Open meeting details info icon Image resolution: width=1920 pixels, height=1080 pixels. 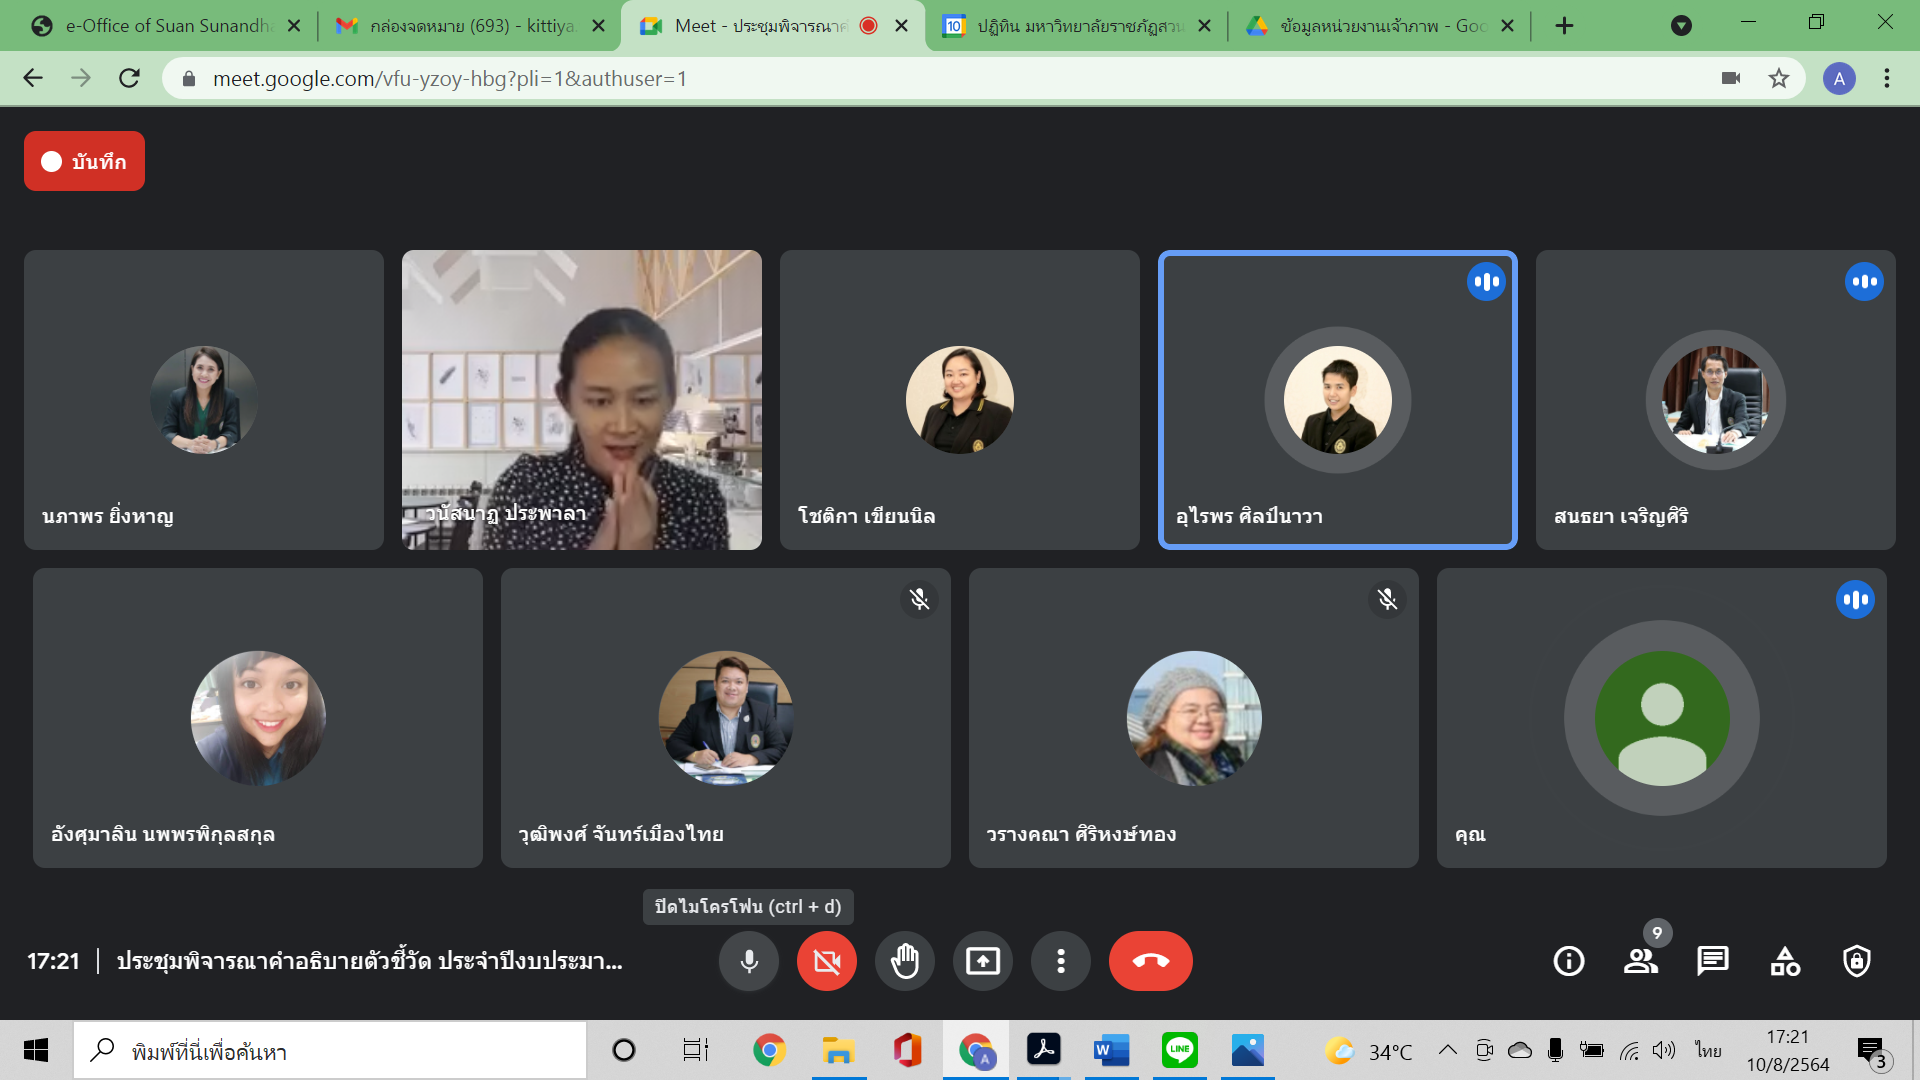[1568, 961]
